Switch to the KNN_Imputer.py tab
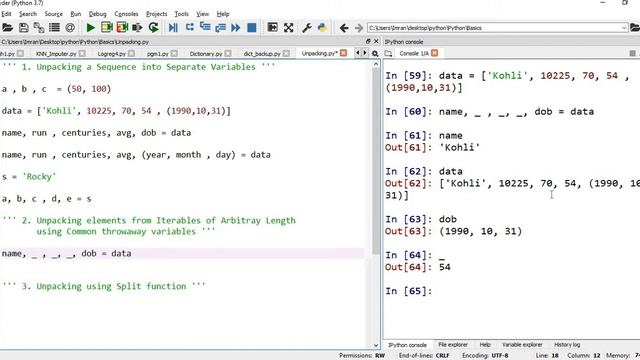Viewport: 640px width, 360px height. [x=56, y=53]
